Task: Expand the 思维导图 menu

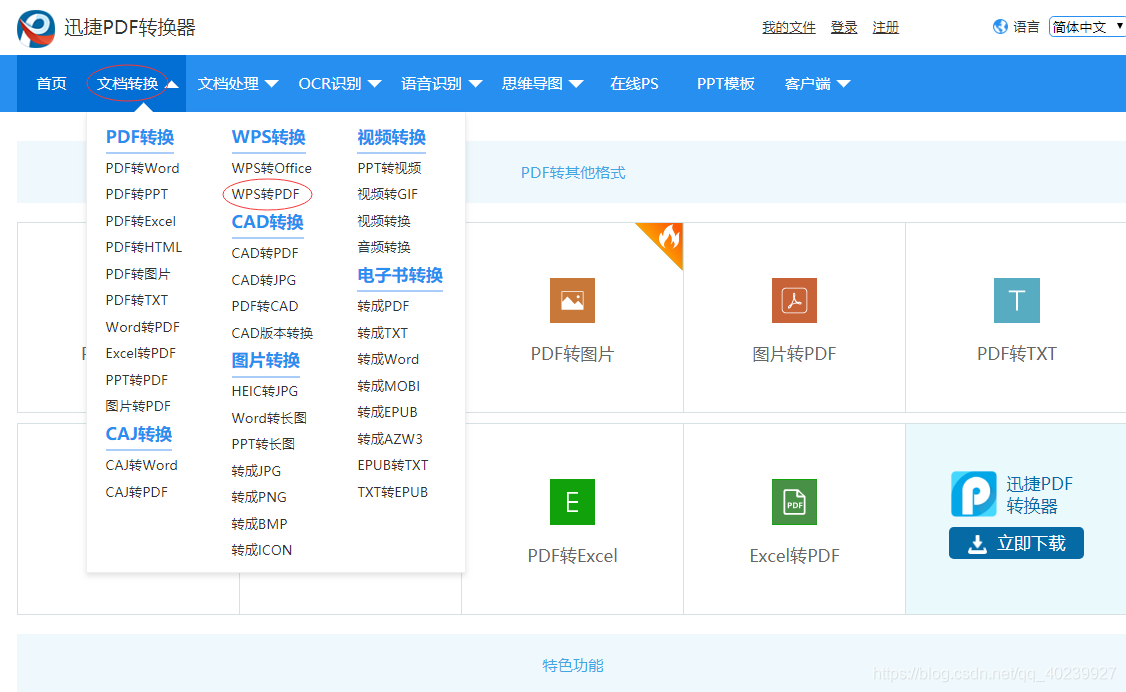Action: pos(542,83)
